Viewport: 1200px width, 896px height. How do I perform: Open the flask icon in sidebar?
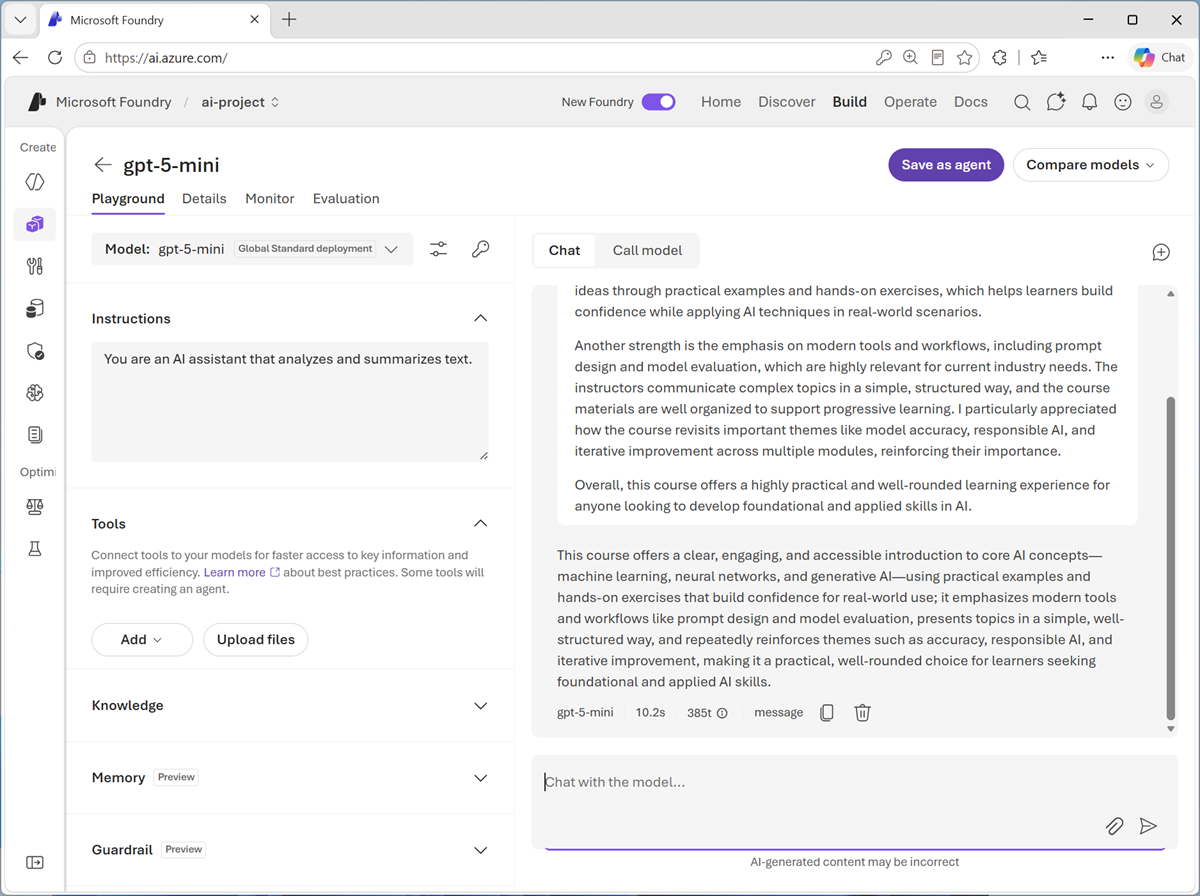point(35,549)
